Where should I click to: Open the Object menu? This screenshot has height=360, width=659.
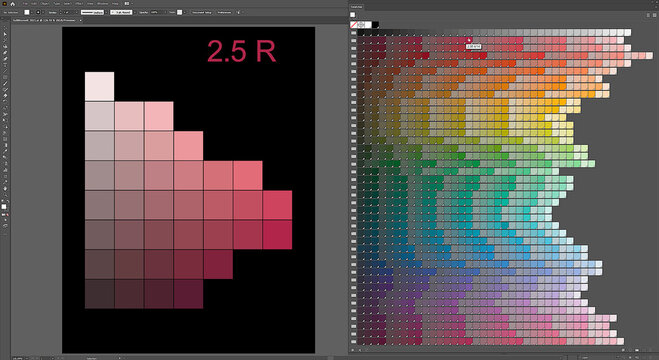click(x=45, y=4)
